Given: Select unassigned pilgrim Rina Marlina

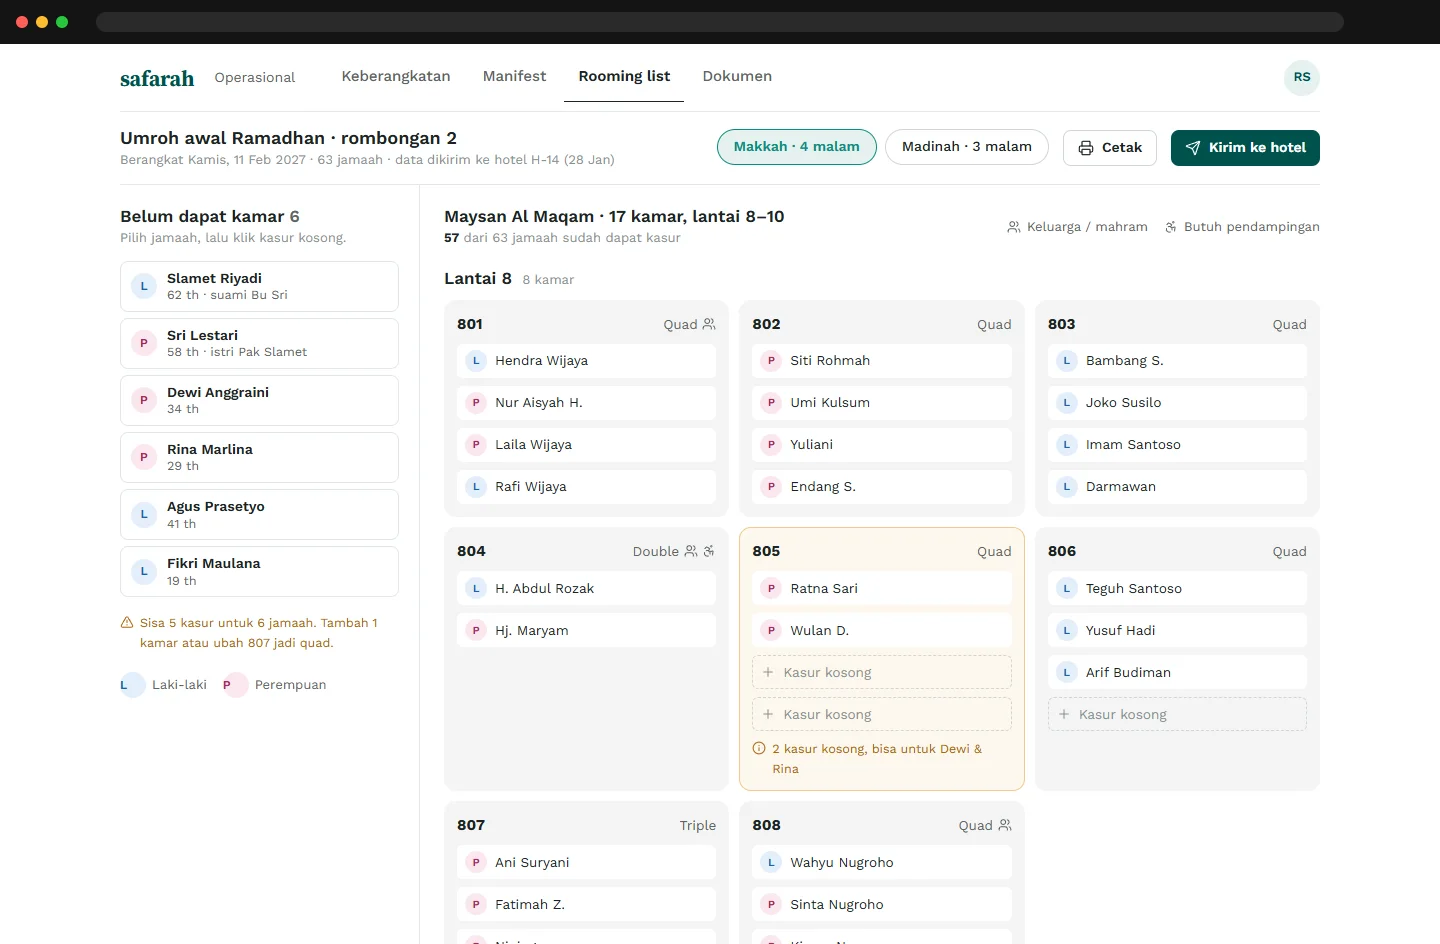Looking at the screenshot, I should pyautogui.click(x=259, y=457).
